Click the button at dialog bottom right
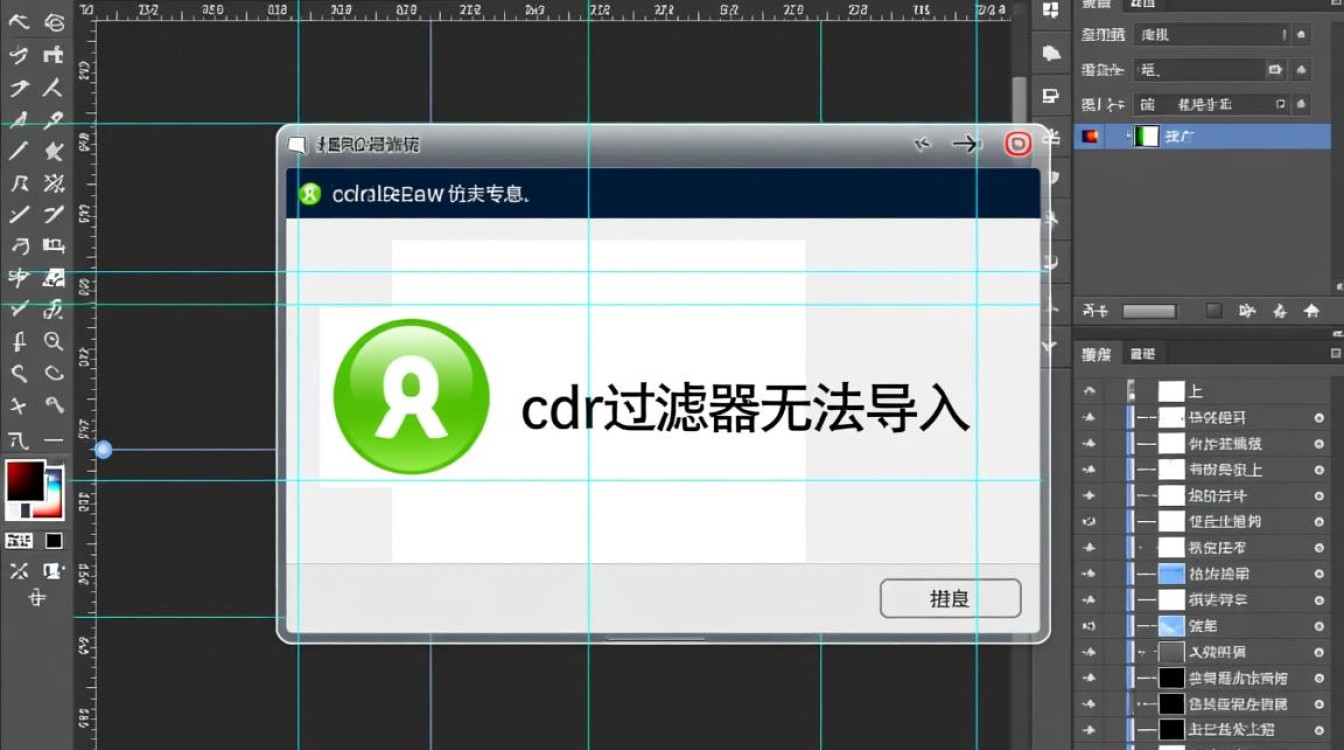Screen dimensions: 1344x750 pos(950,599)
